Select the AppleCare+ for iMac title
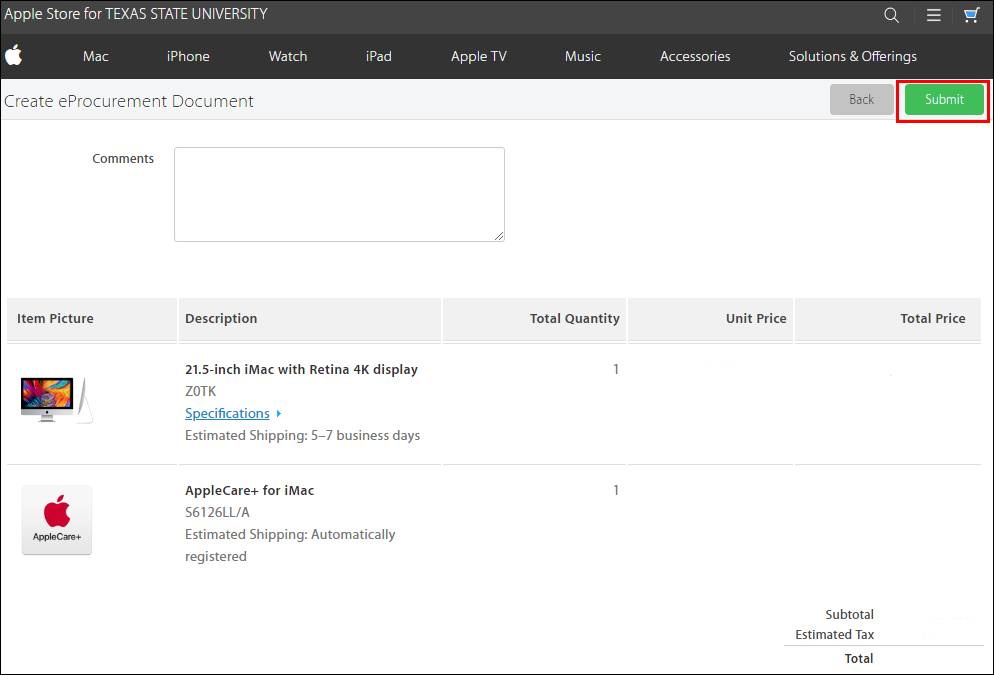 [249, 491]
